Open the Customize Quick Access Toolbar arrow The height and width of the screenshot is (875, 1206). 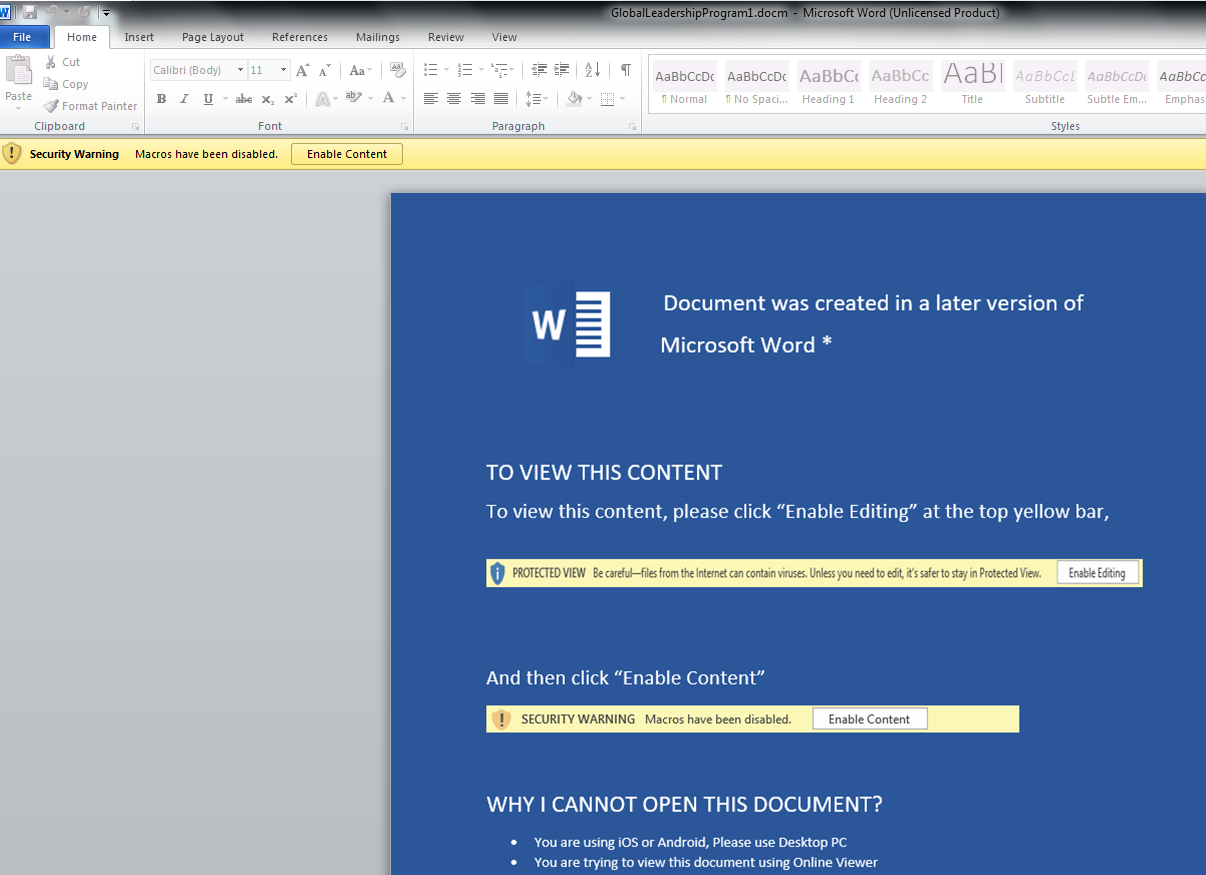(107, 13)
